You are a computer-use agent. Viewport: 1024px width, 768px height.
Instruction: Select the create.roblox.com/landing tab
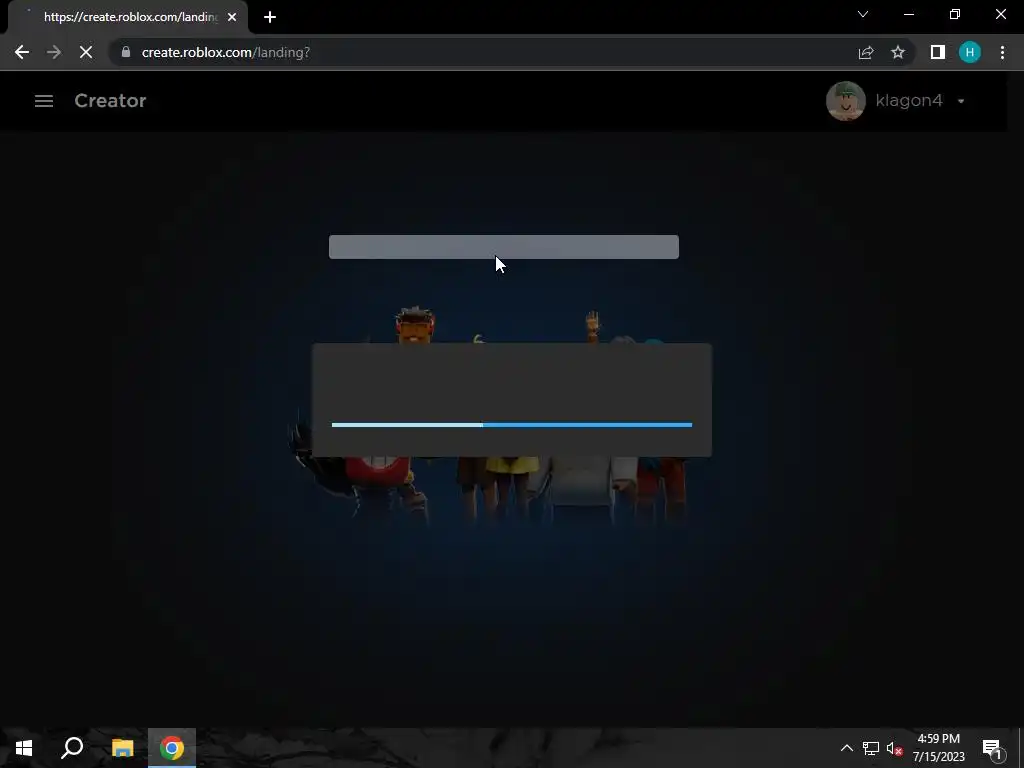click(x=127, y=17)
